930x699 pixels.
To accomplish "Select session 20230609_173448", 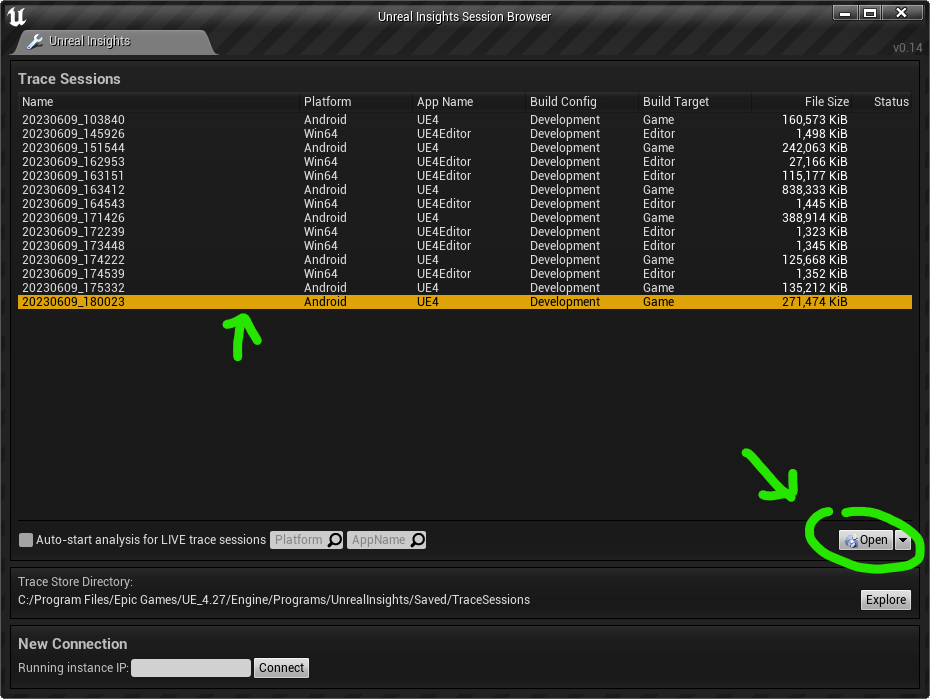I will point(465,246).
